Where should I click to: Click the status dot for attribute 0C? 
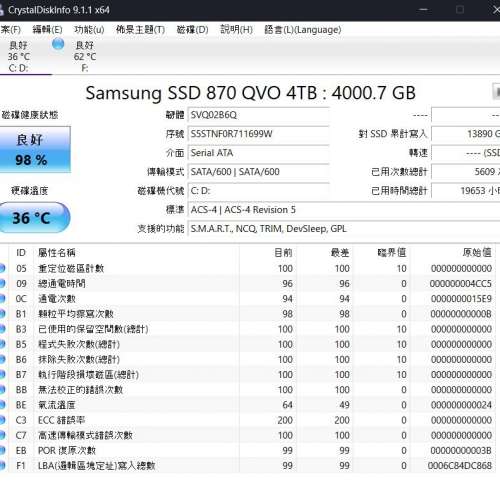click(2, 298)
